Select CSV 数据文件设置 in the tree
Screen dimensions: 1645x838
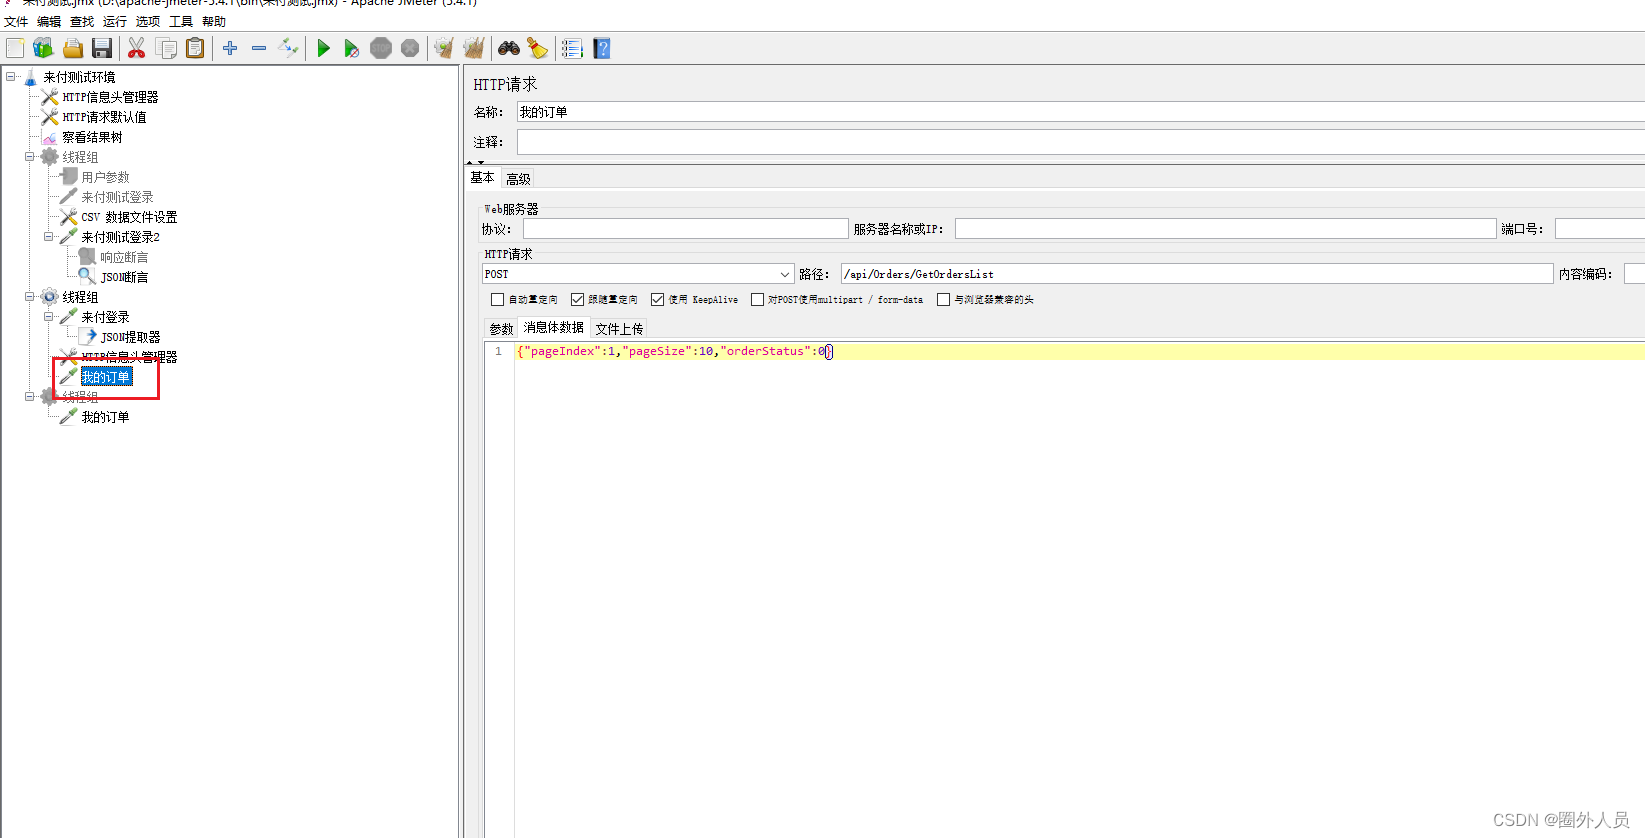click(129, 217)
